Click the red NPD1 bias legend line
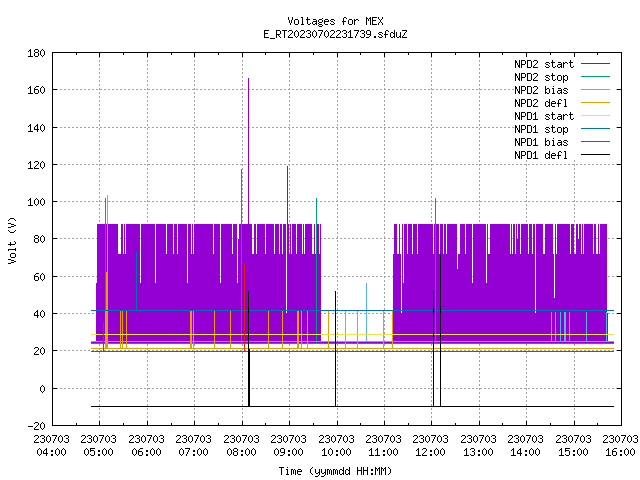Image resolution: width=640 pixels, height=480 pixels. [x=596, y=142]
